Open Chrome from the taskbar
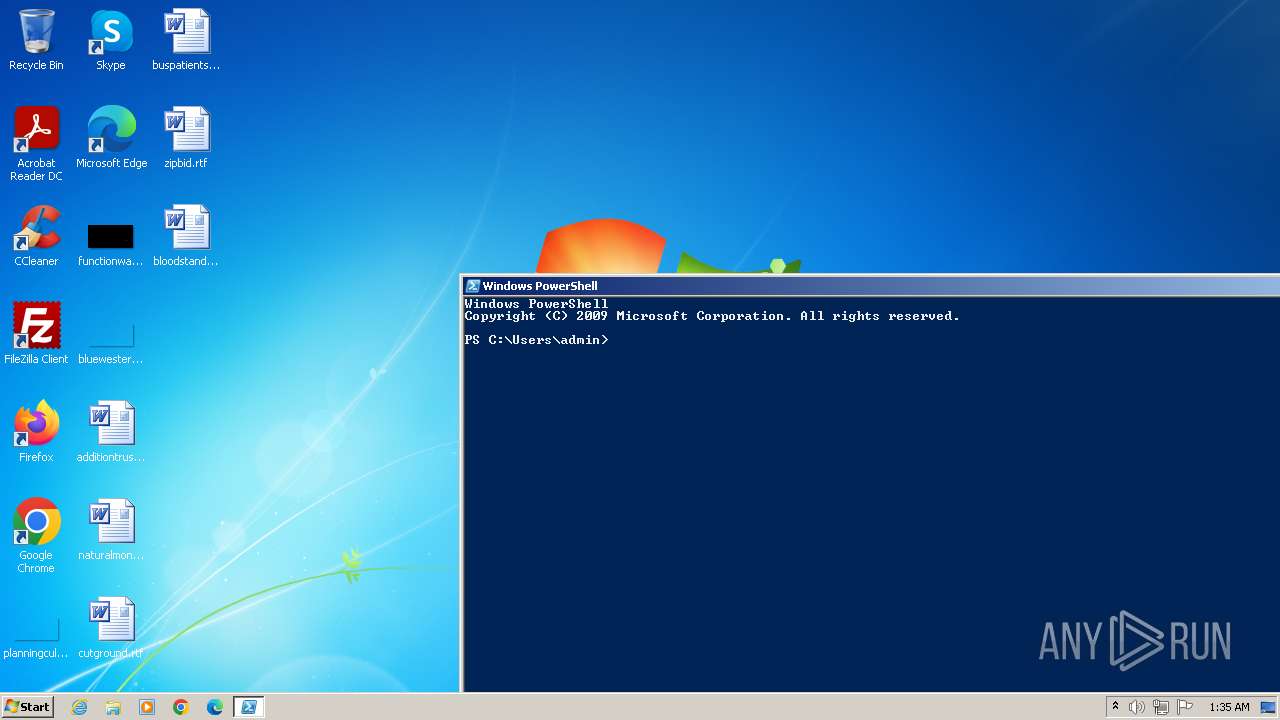1280x720 pixels. pos(181,707)
